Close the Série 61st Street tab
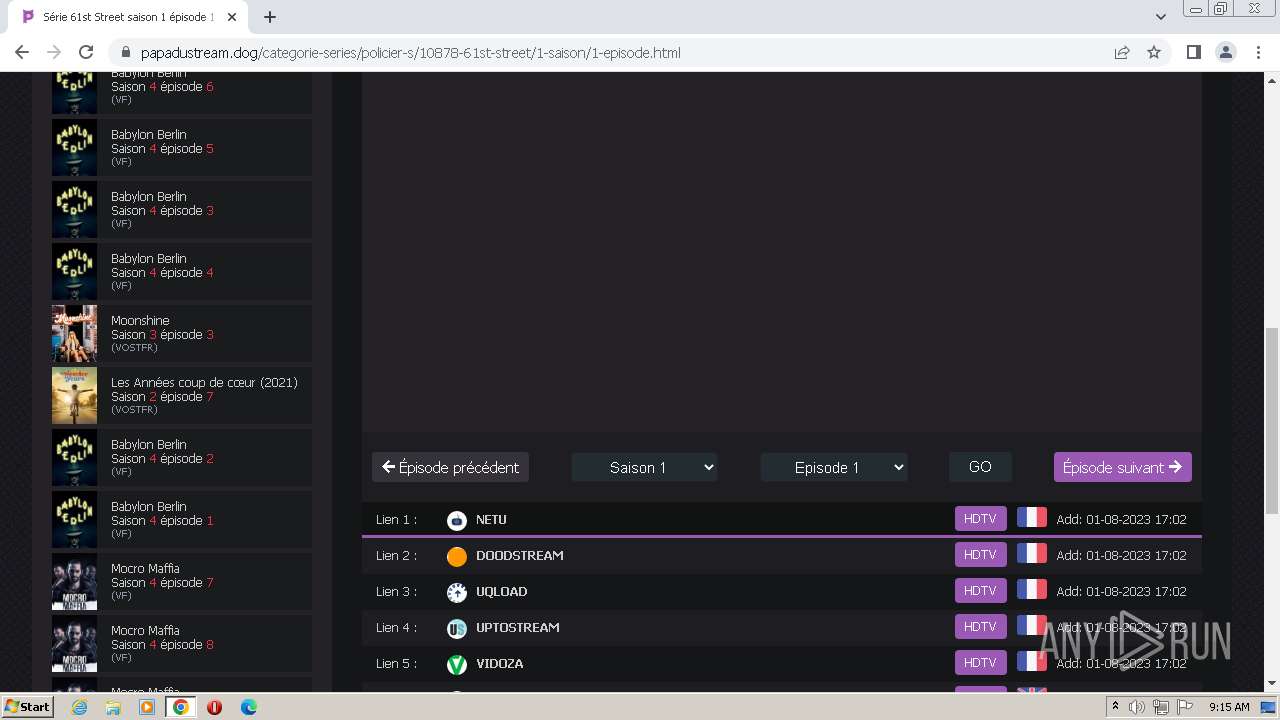This screenshot has height=720, width=1280. tap(233, 17)
